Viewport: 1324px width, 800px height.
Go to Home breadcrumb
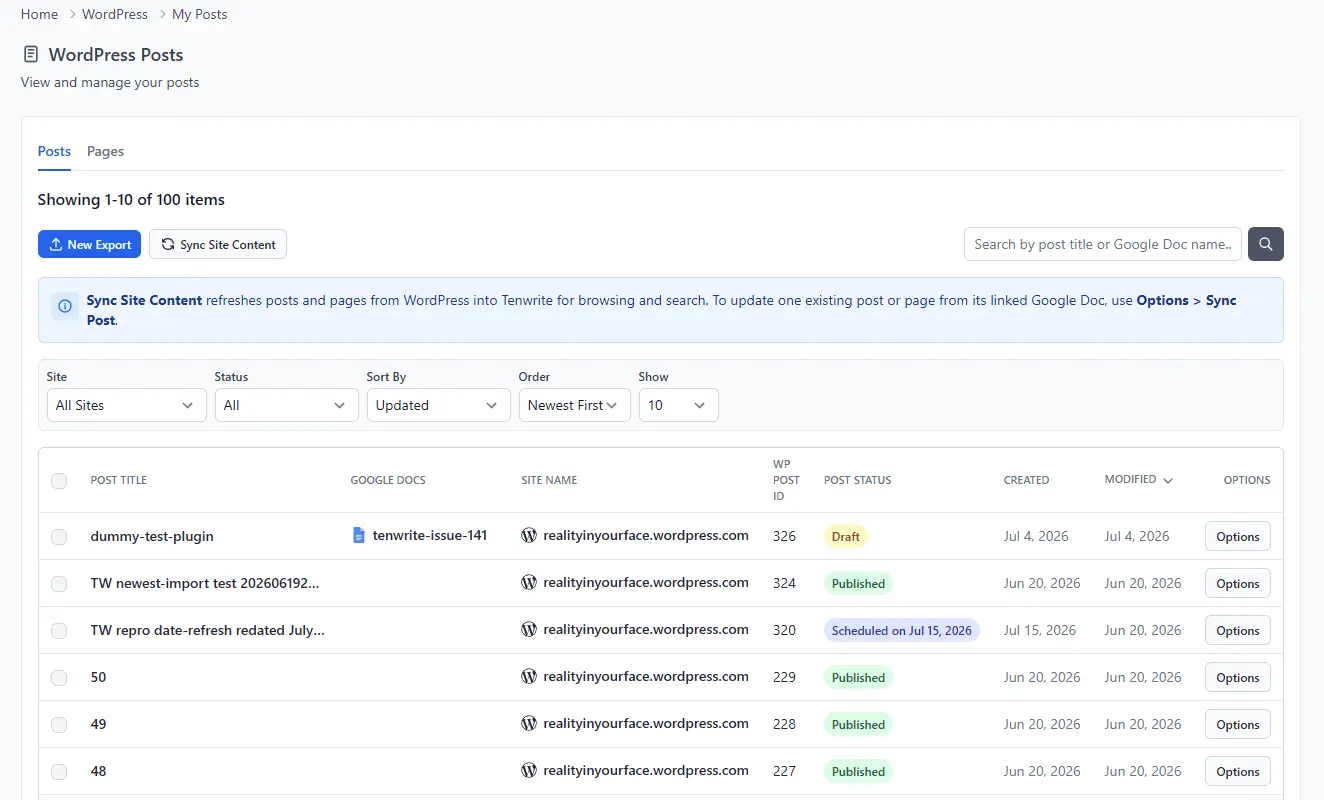coord(39,14)
